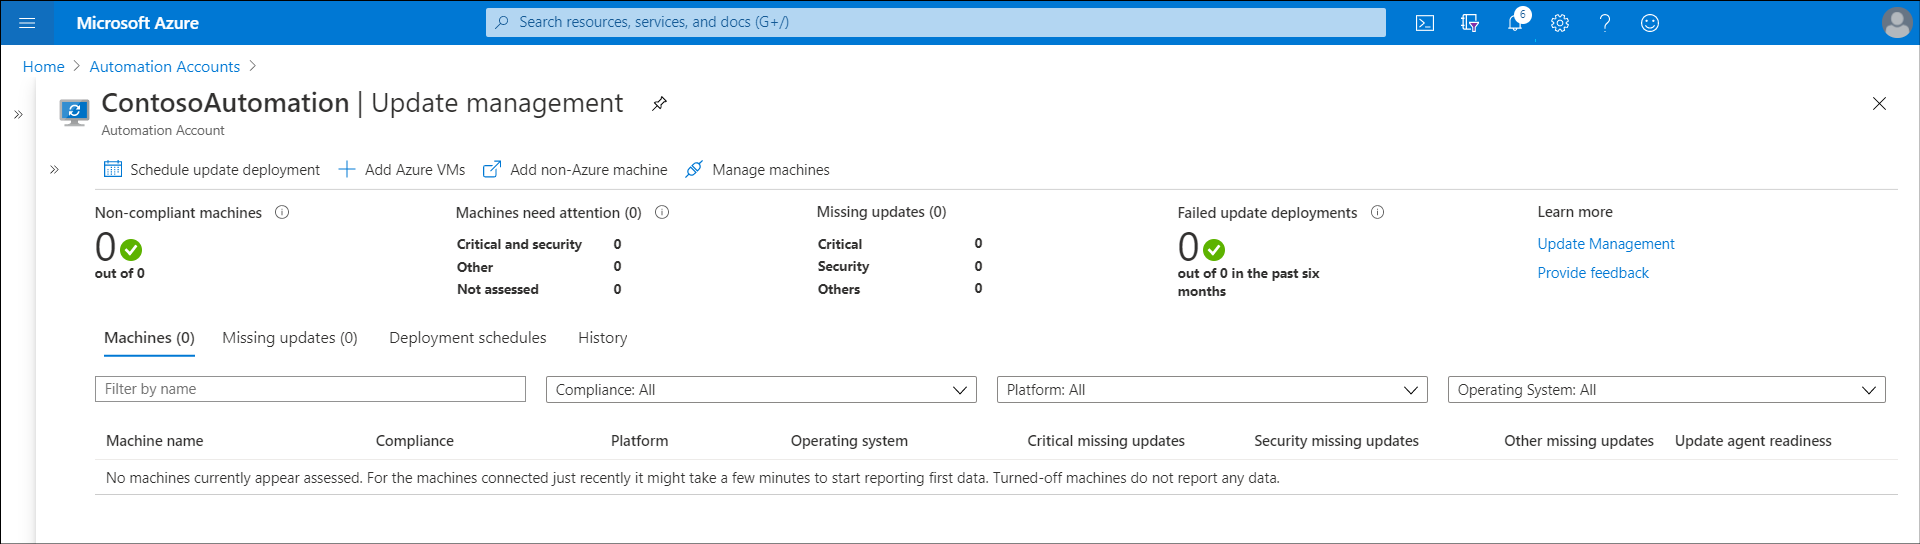This screenshot has height=544, width=1920.
Task: Open the Provide feedback link
Action: 1593,273
